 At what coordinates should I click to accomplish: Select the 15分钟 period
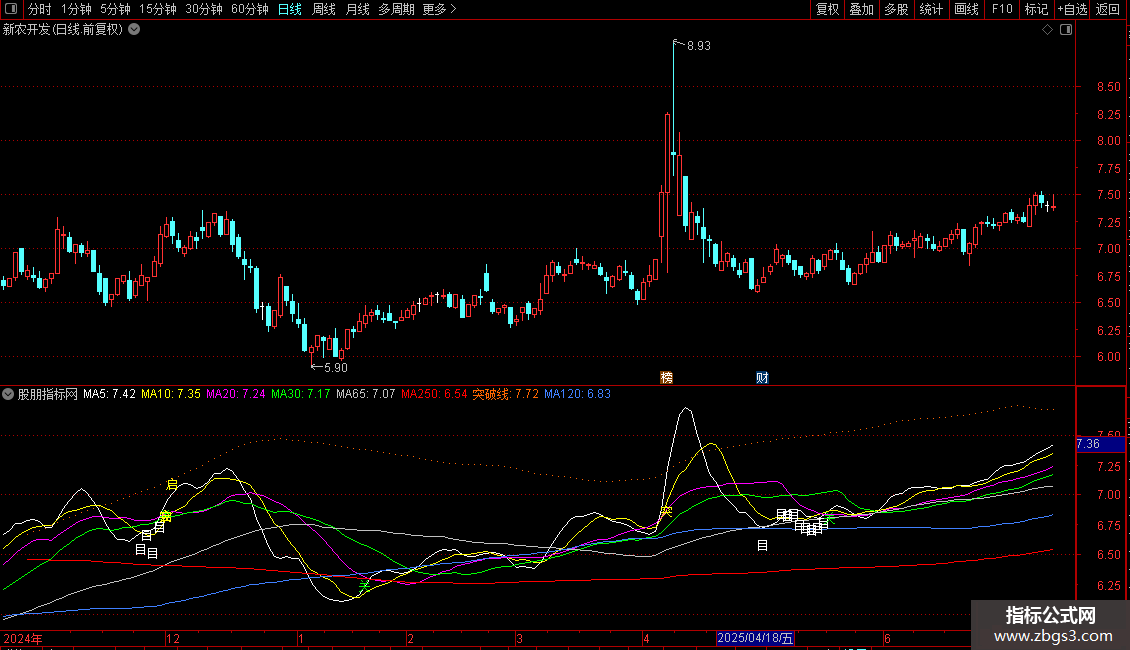tap(157, 9)
